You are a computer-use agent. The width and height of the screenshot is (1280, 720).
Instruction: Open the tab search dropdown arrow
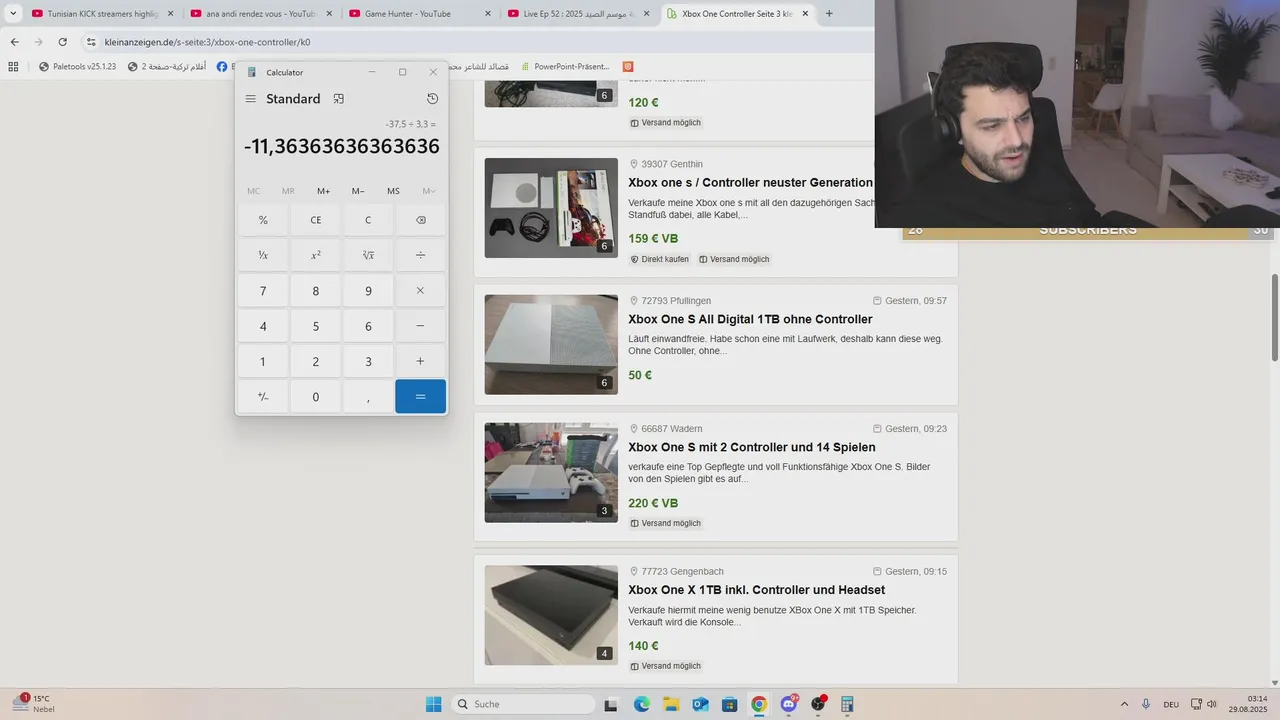(x=13, y=14)
